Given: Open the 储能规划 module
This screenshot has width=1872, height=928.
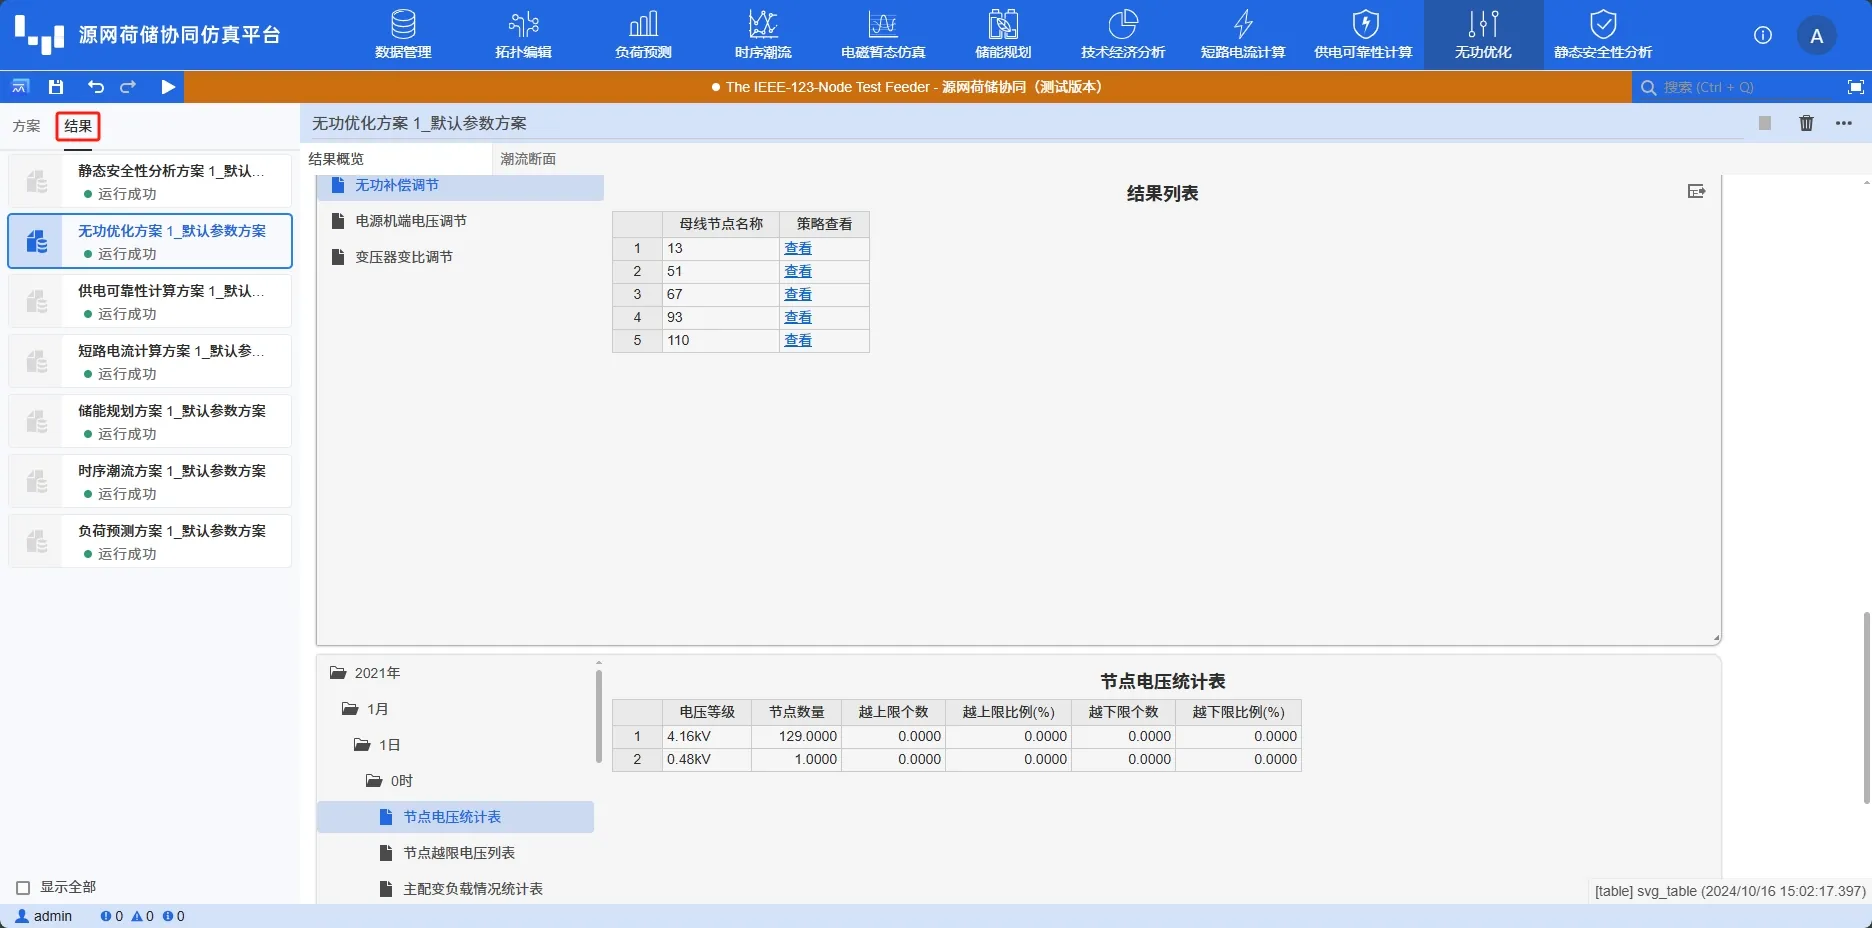Looking at the screenshot, I should pyautogui.click(x=1003, y=35).
